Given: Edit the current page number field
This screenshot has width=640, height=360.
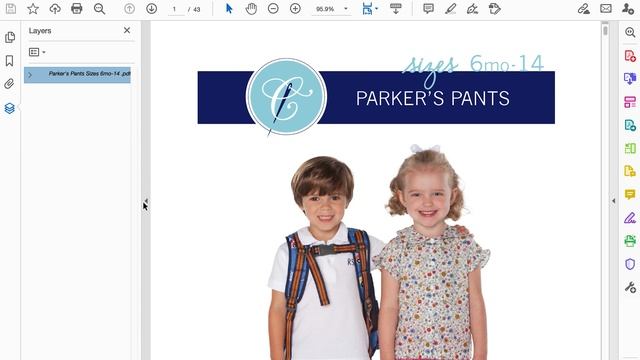Looking at the screenshot, I should 176,9.
